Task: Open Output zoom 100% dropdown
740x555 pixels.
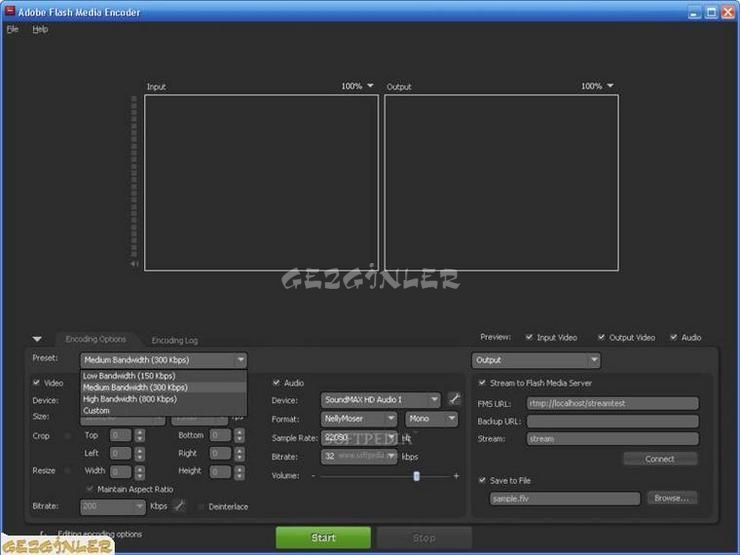Action: pyautogui.click(x=597, y=86)
